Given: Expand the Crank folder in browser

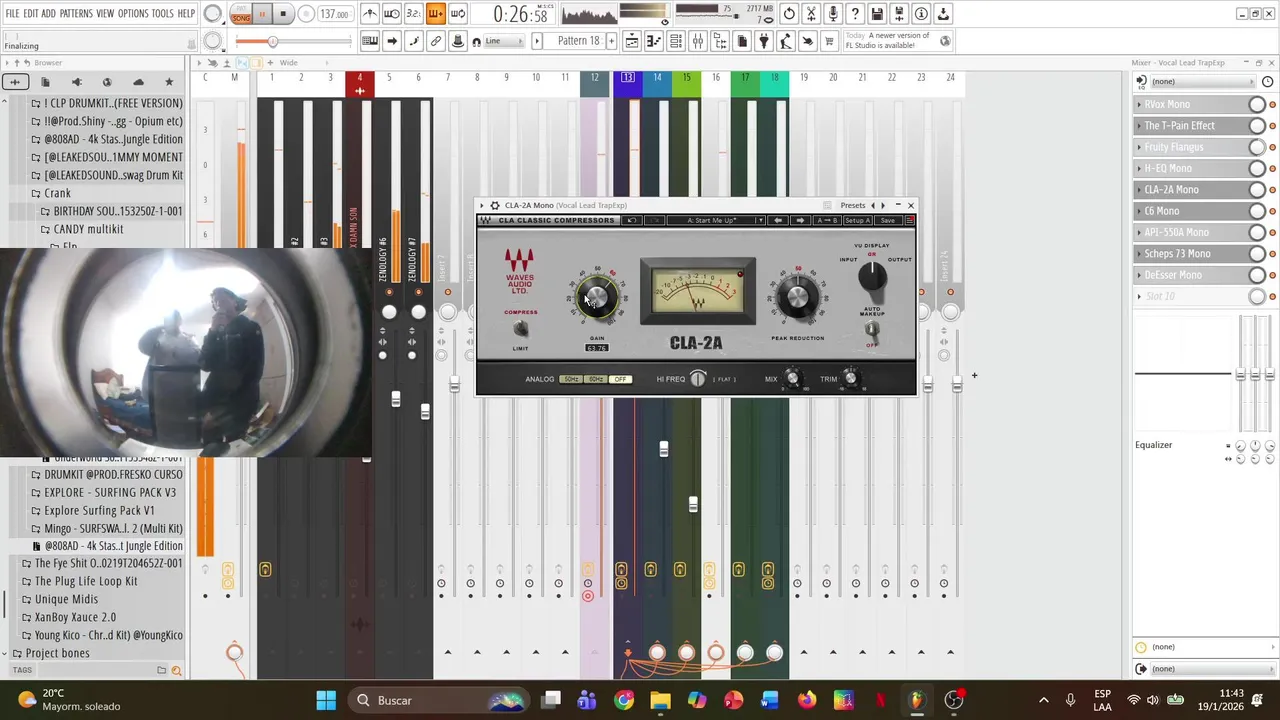Looking at the screenshot, I should point(57,193).
